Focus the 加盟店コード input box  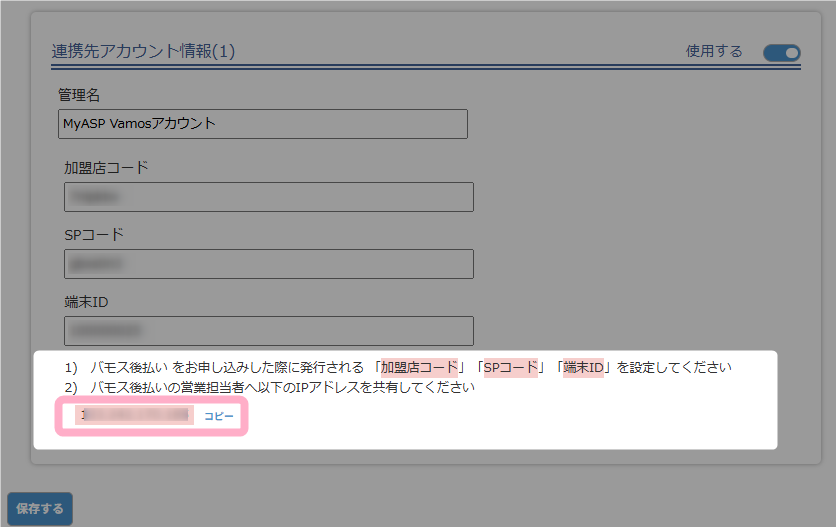(x=268, y=197)
